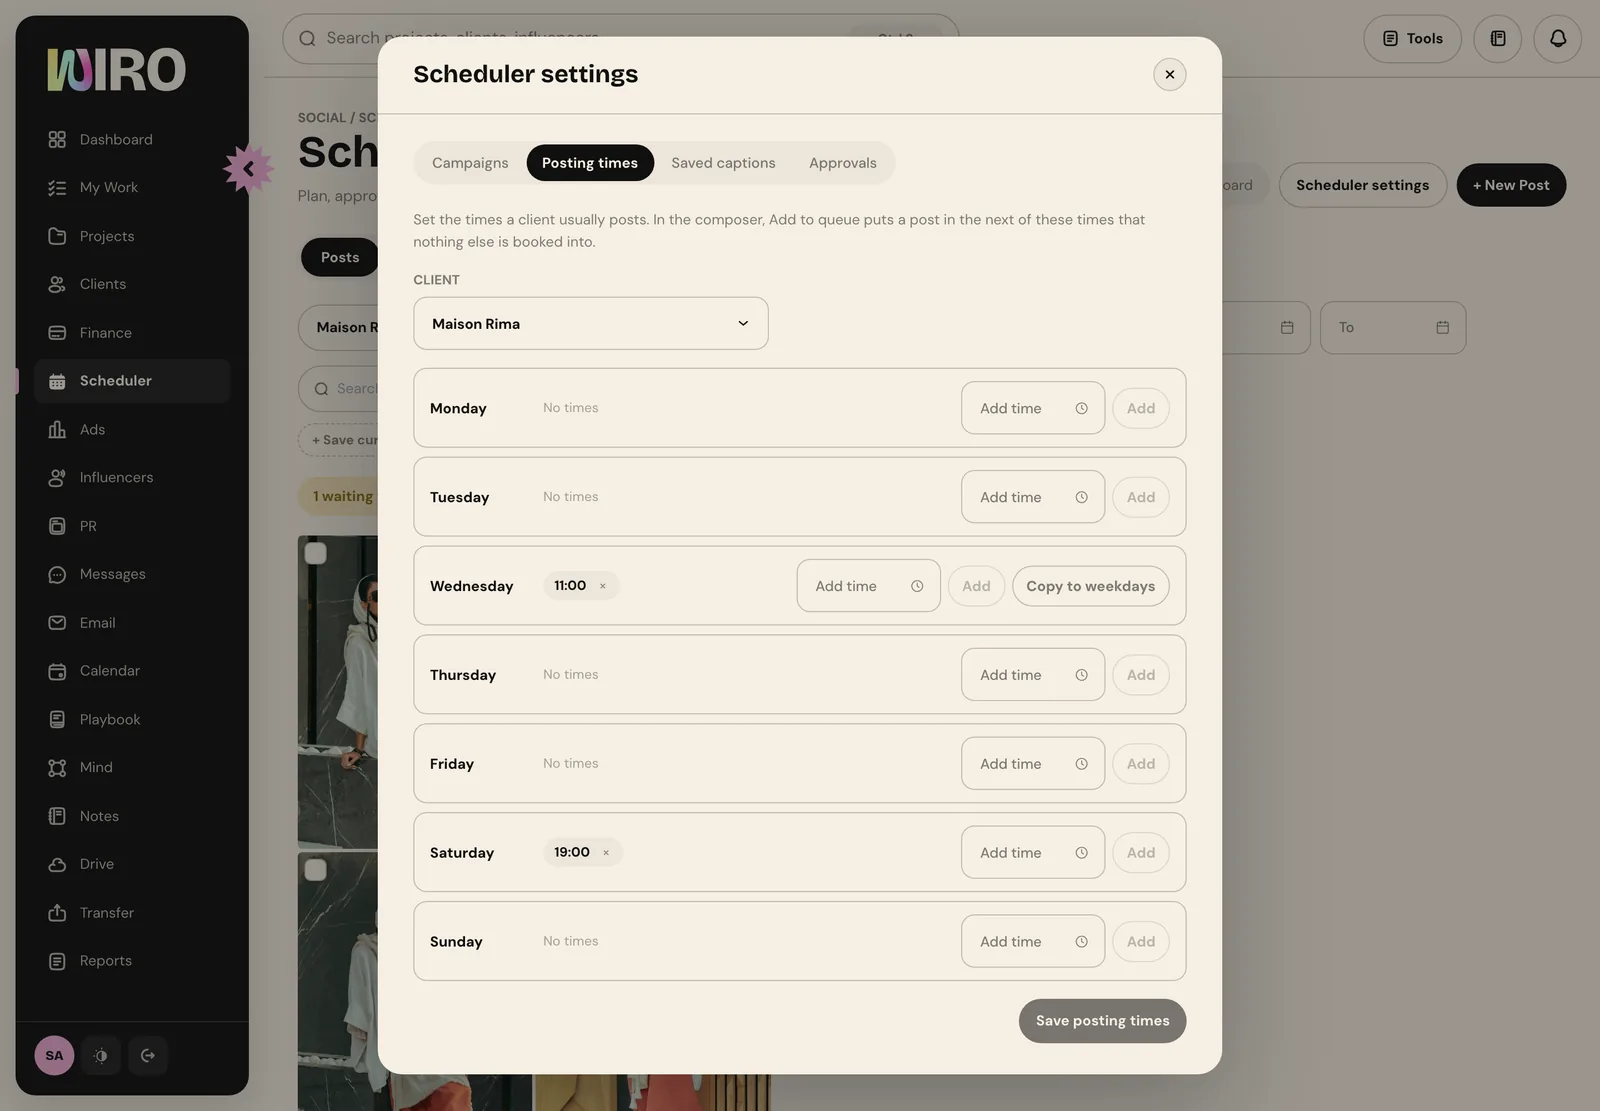Open the Maison Rima client dropdown
Image resolution: width=1600 pixels, height=1111 pixels.
click(591, 324)
